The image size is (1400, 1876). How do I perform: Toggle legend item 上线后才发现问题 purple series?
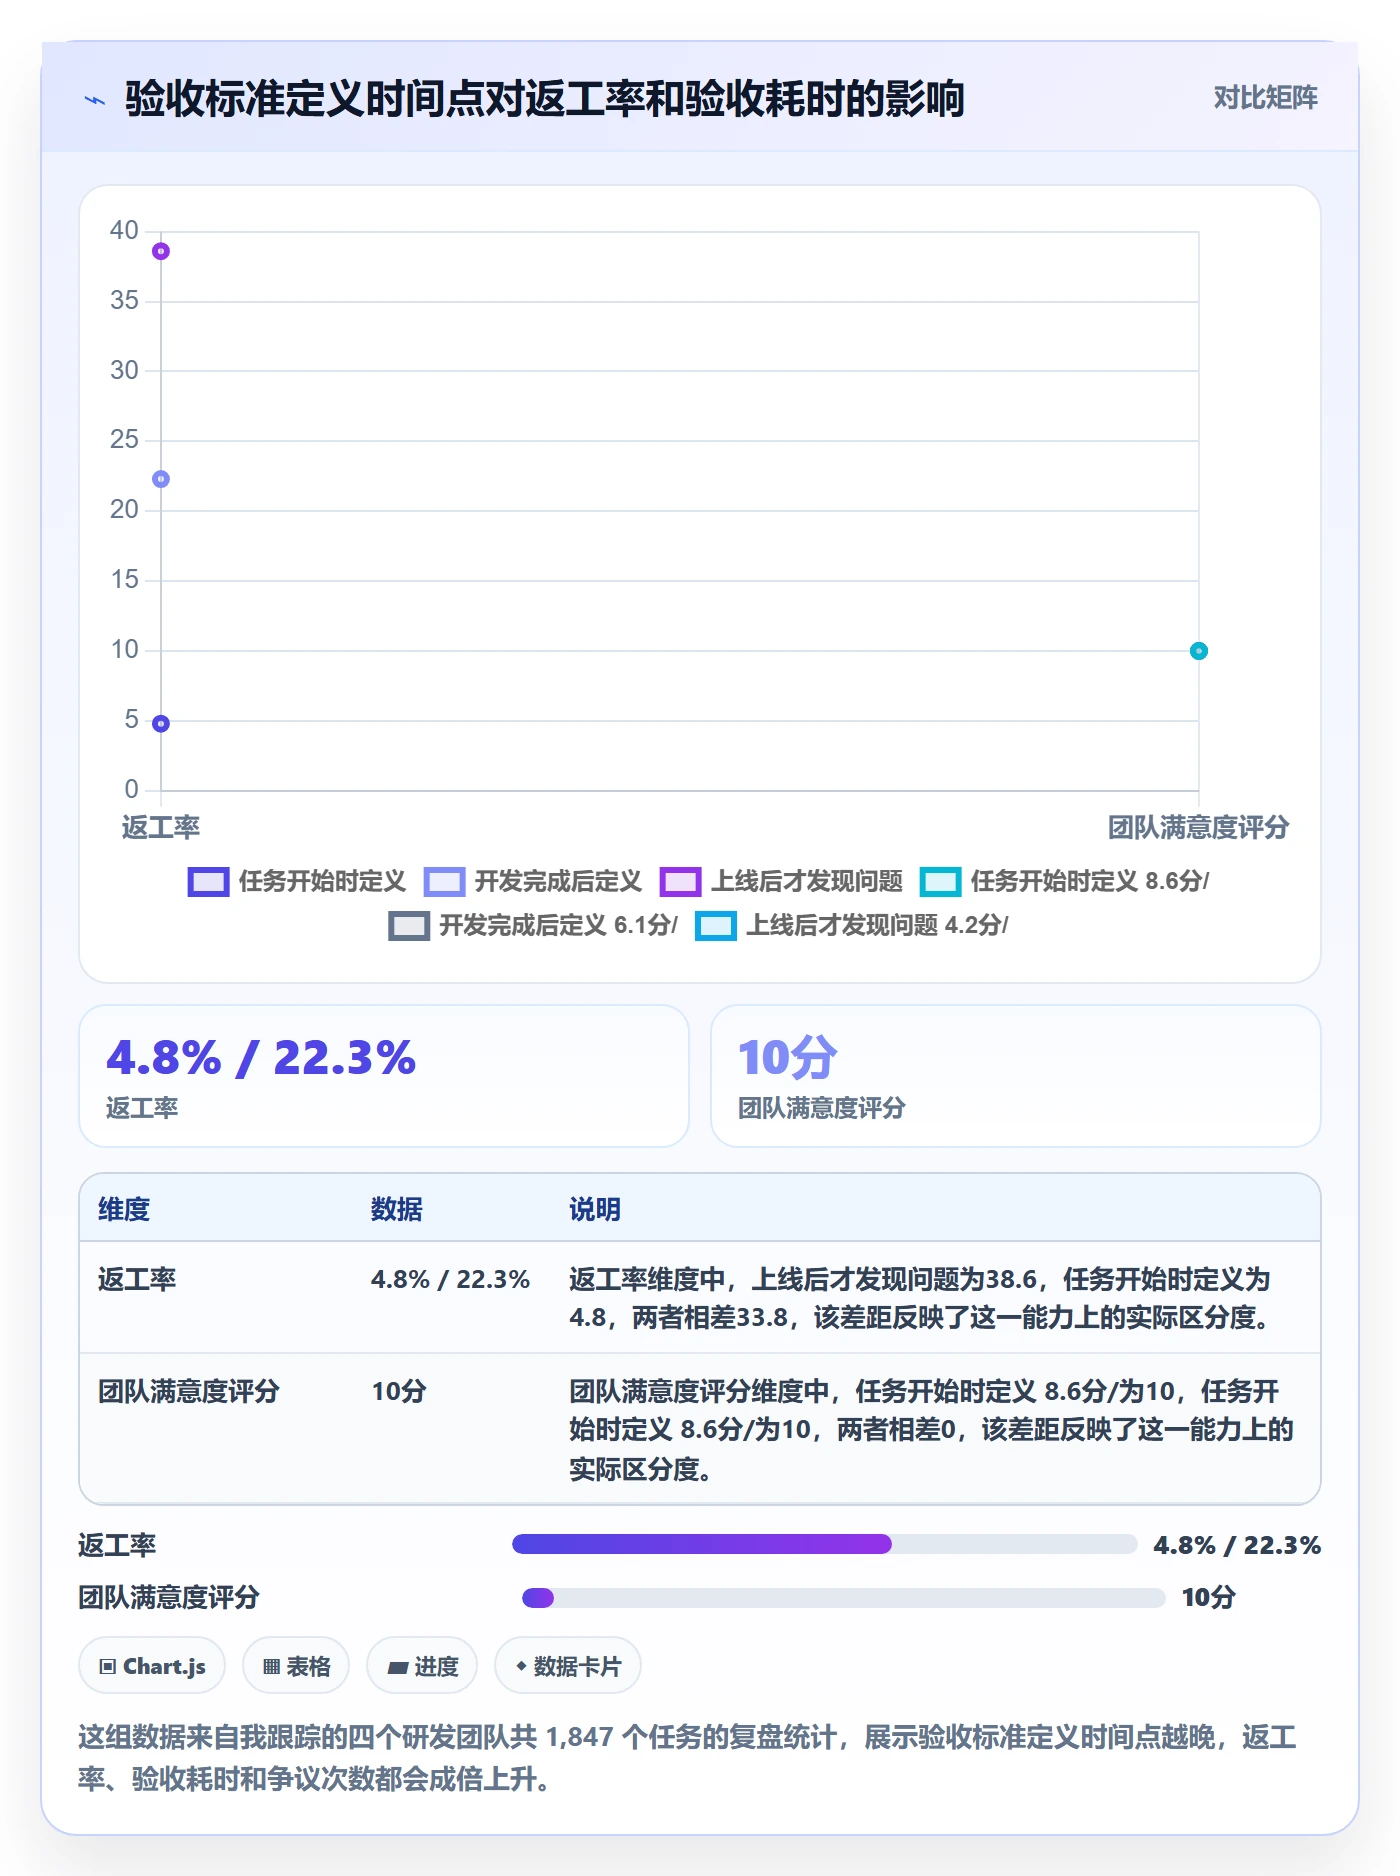pyautogui.click(x=781, y=882)
